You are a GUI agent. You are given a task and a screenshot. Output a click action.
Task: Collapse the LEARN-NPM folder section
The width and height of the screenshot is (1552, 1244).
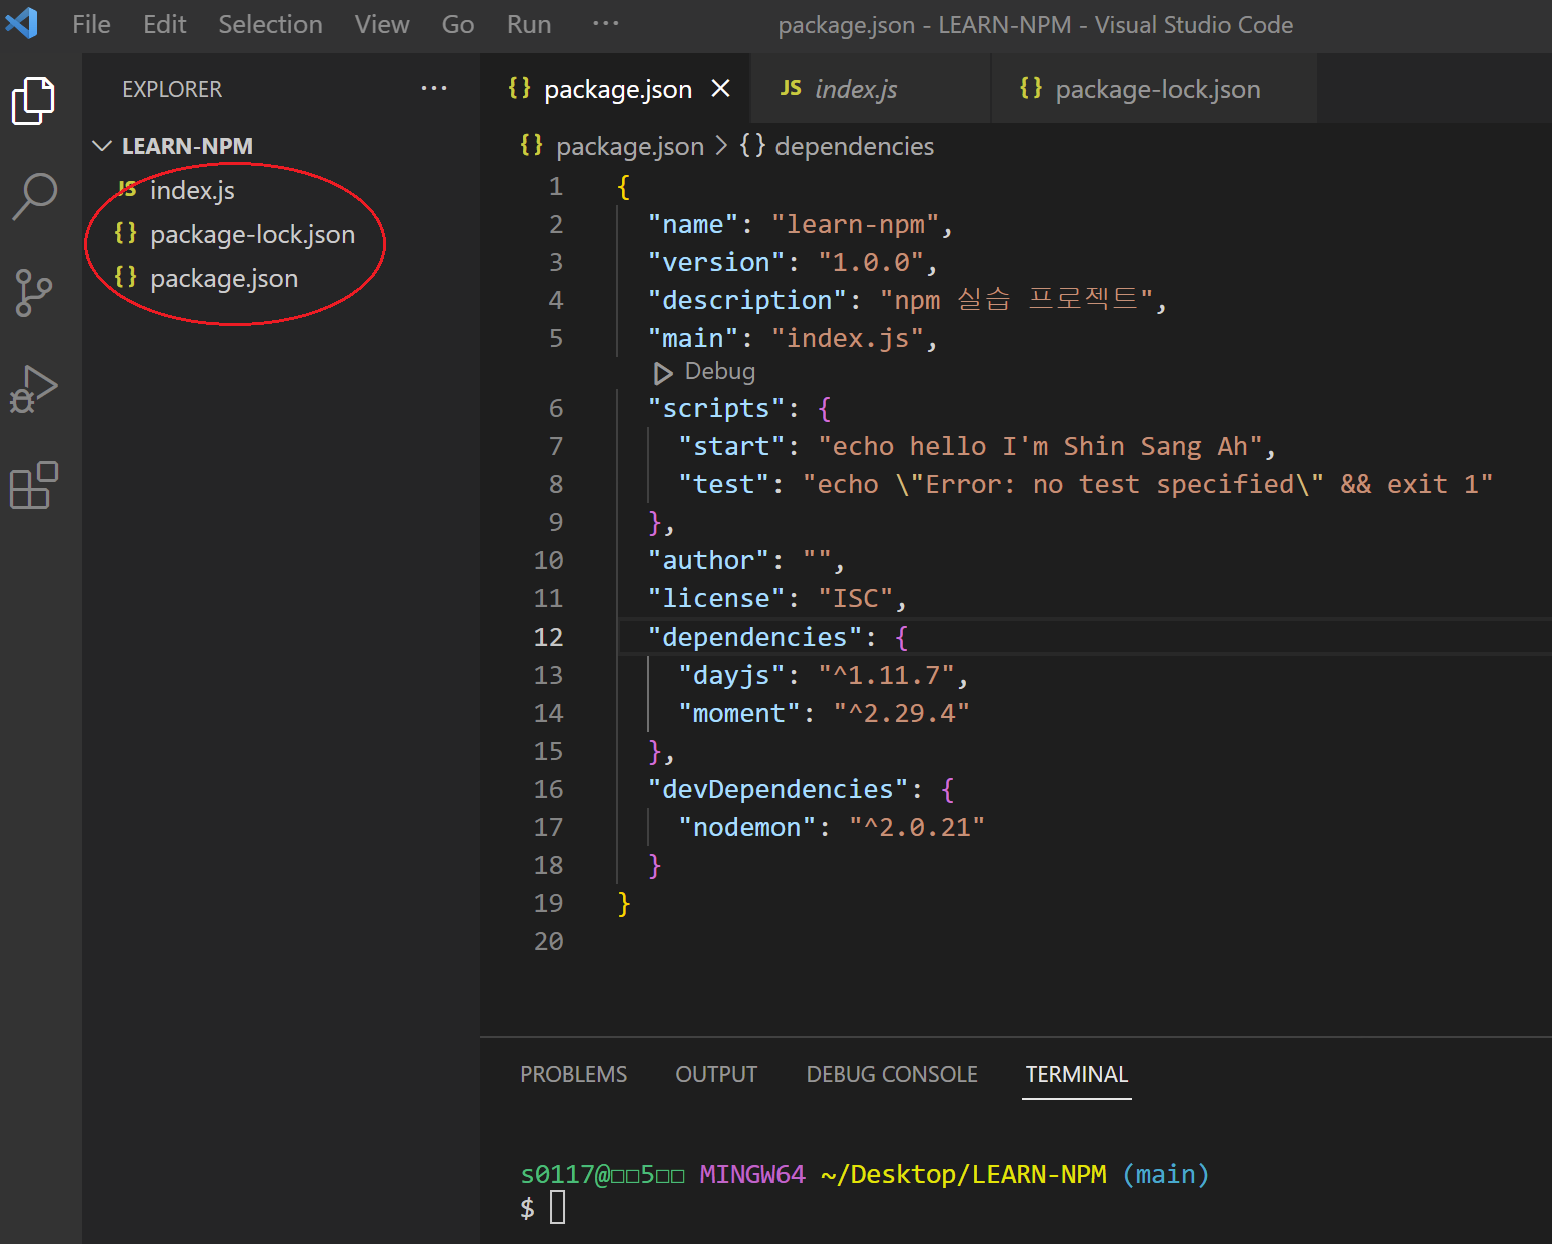tap(102, 146)
